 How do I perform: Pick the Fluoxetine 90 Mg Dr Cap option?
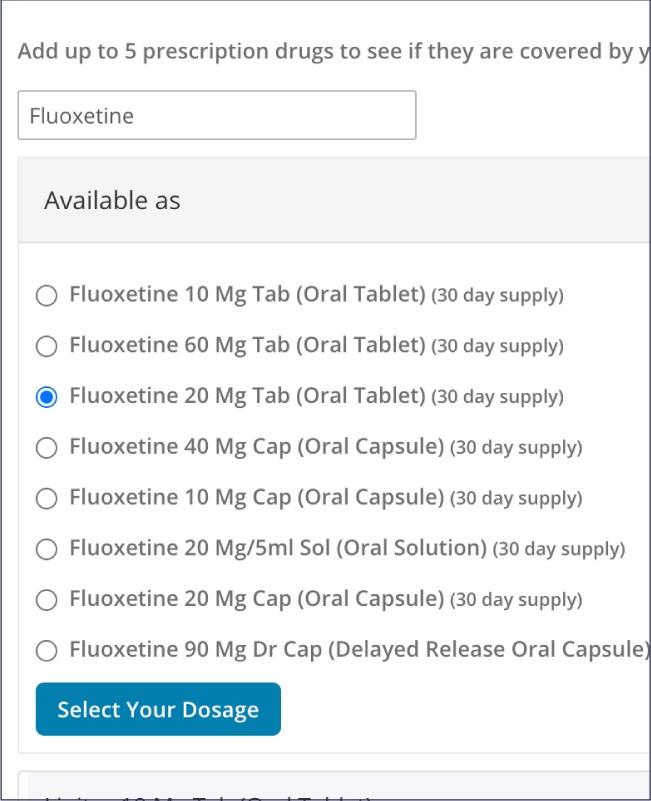pos(47,651)
